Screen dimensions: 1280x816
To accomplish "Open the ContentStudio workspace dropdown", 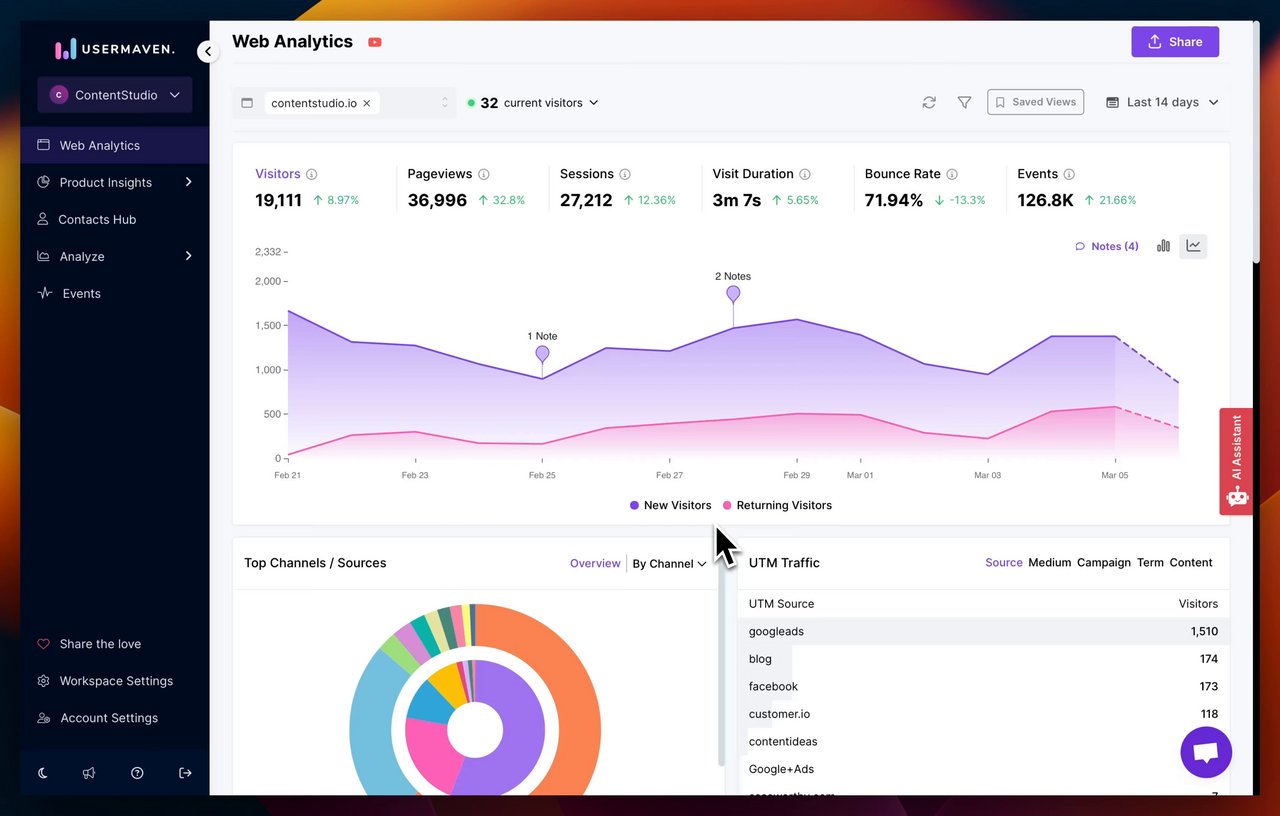I will 115,95.
